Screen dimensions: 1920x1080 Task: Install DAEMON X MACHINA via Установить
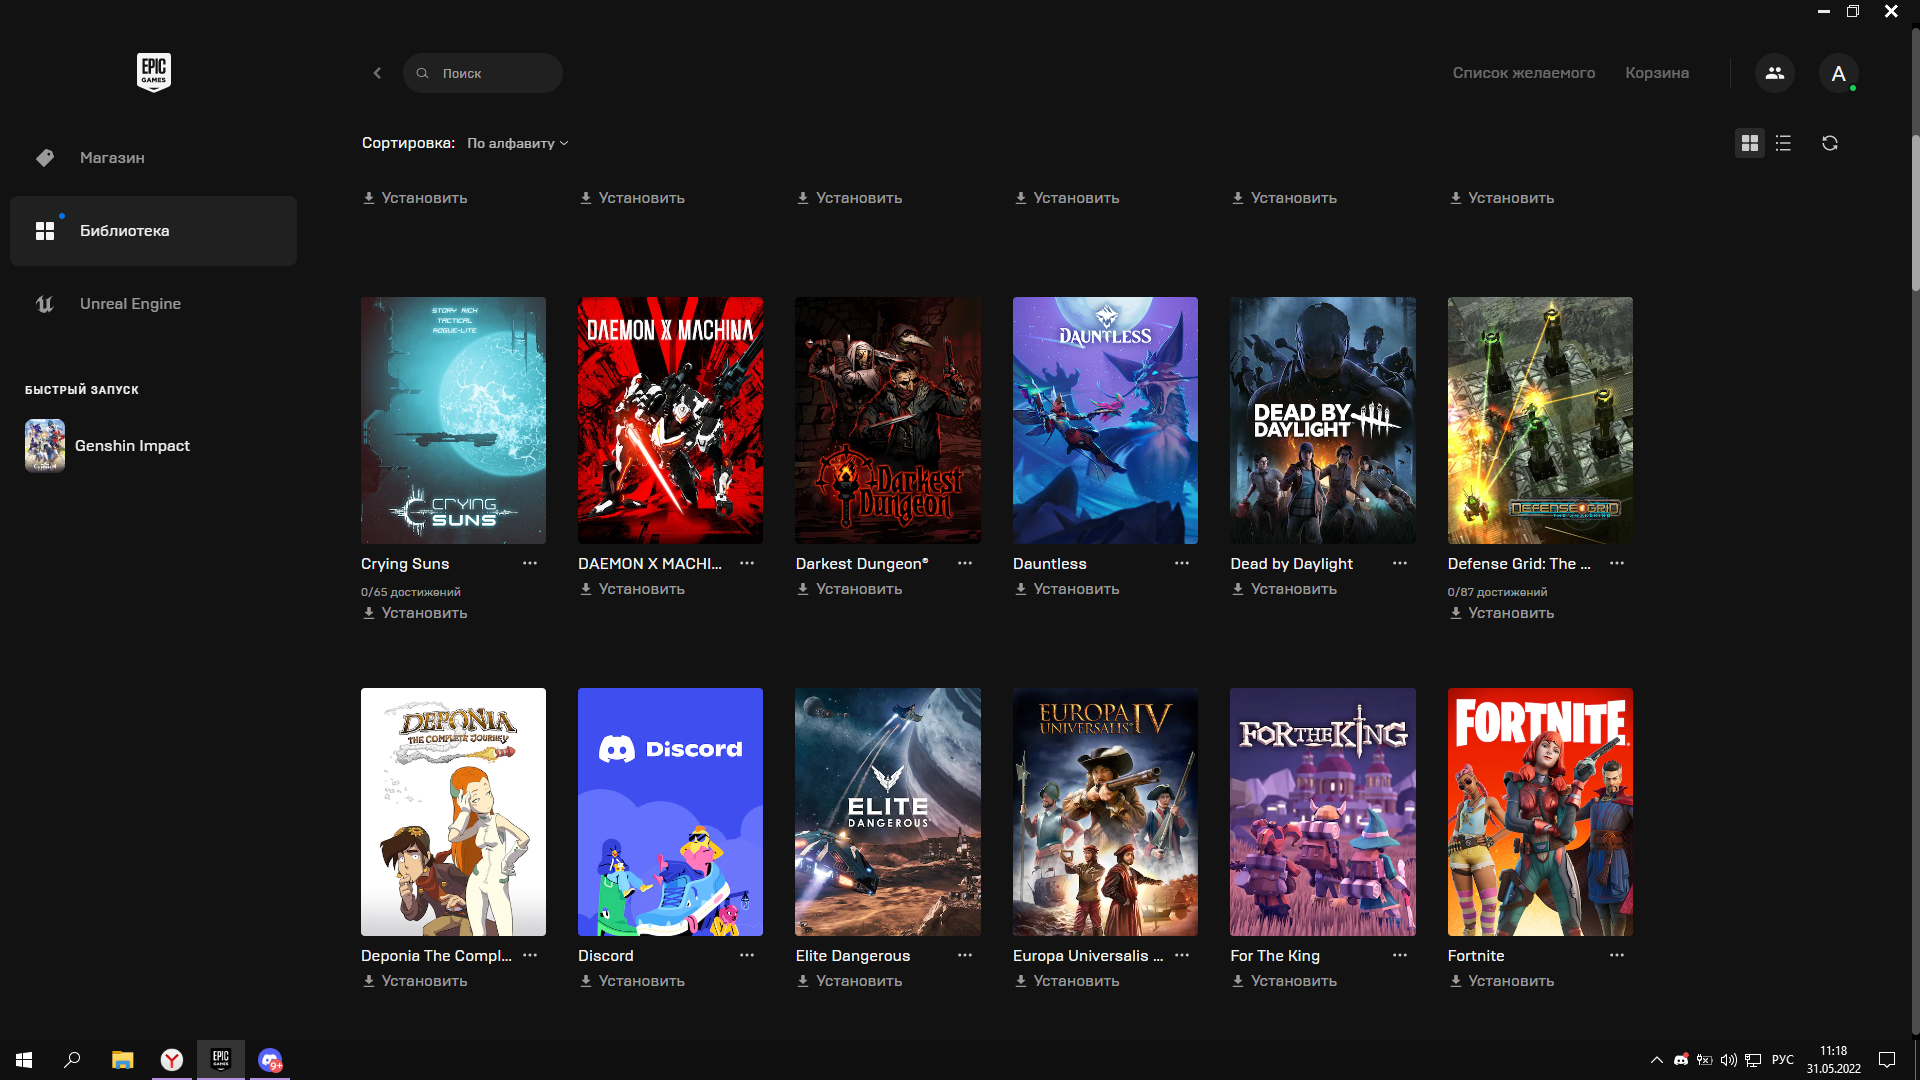point(632,589)
